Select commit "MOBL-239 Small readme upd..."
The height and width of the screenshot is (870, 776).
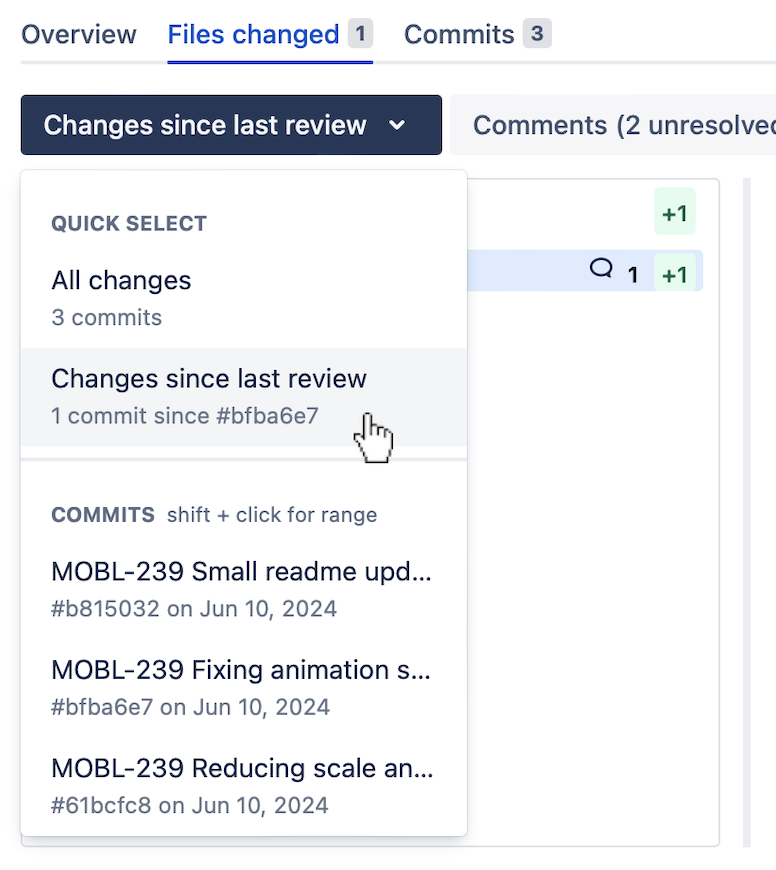(241, 571)
